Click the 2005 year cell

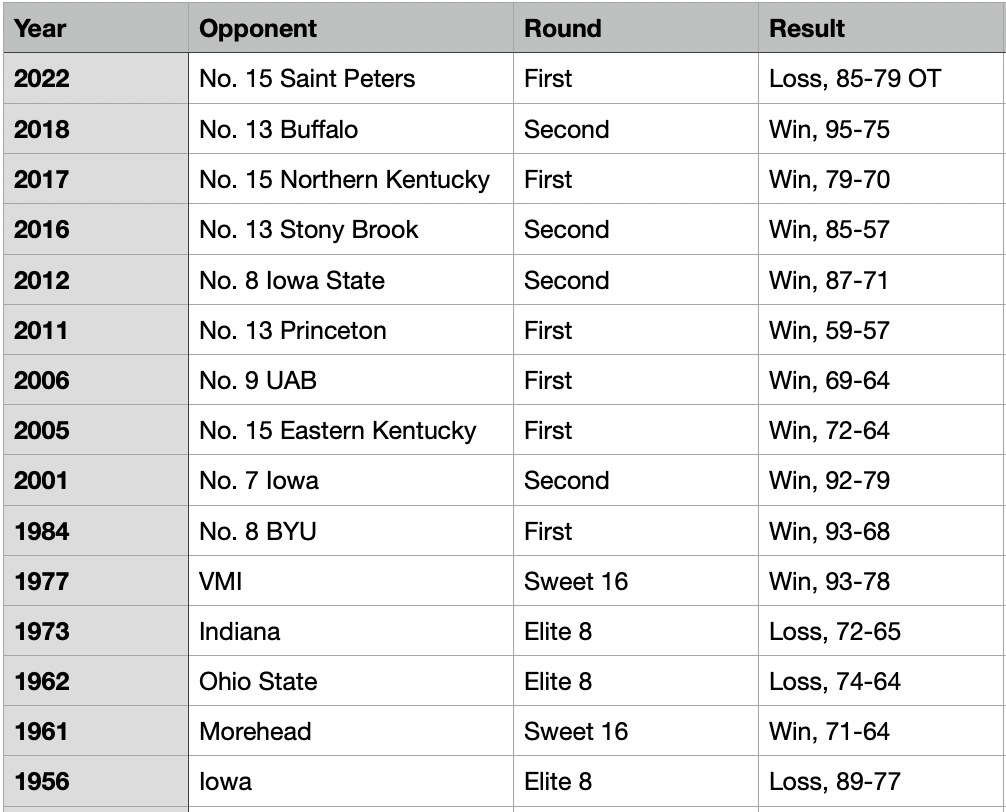tap(96, 430)
